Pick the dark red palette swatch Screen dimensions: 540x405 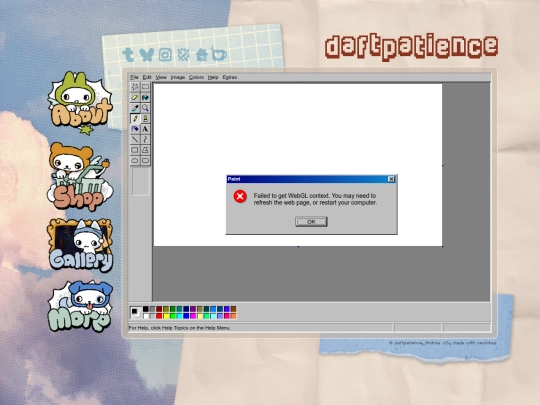(x=159, y=309)
